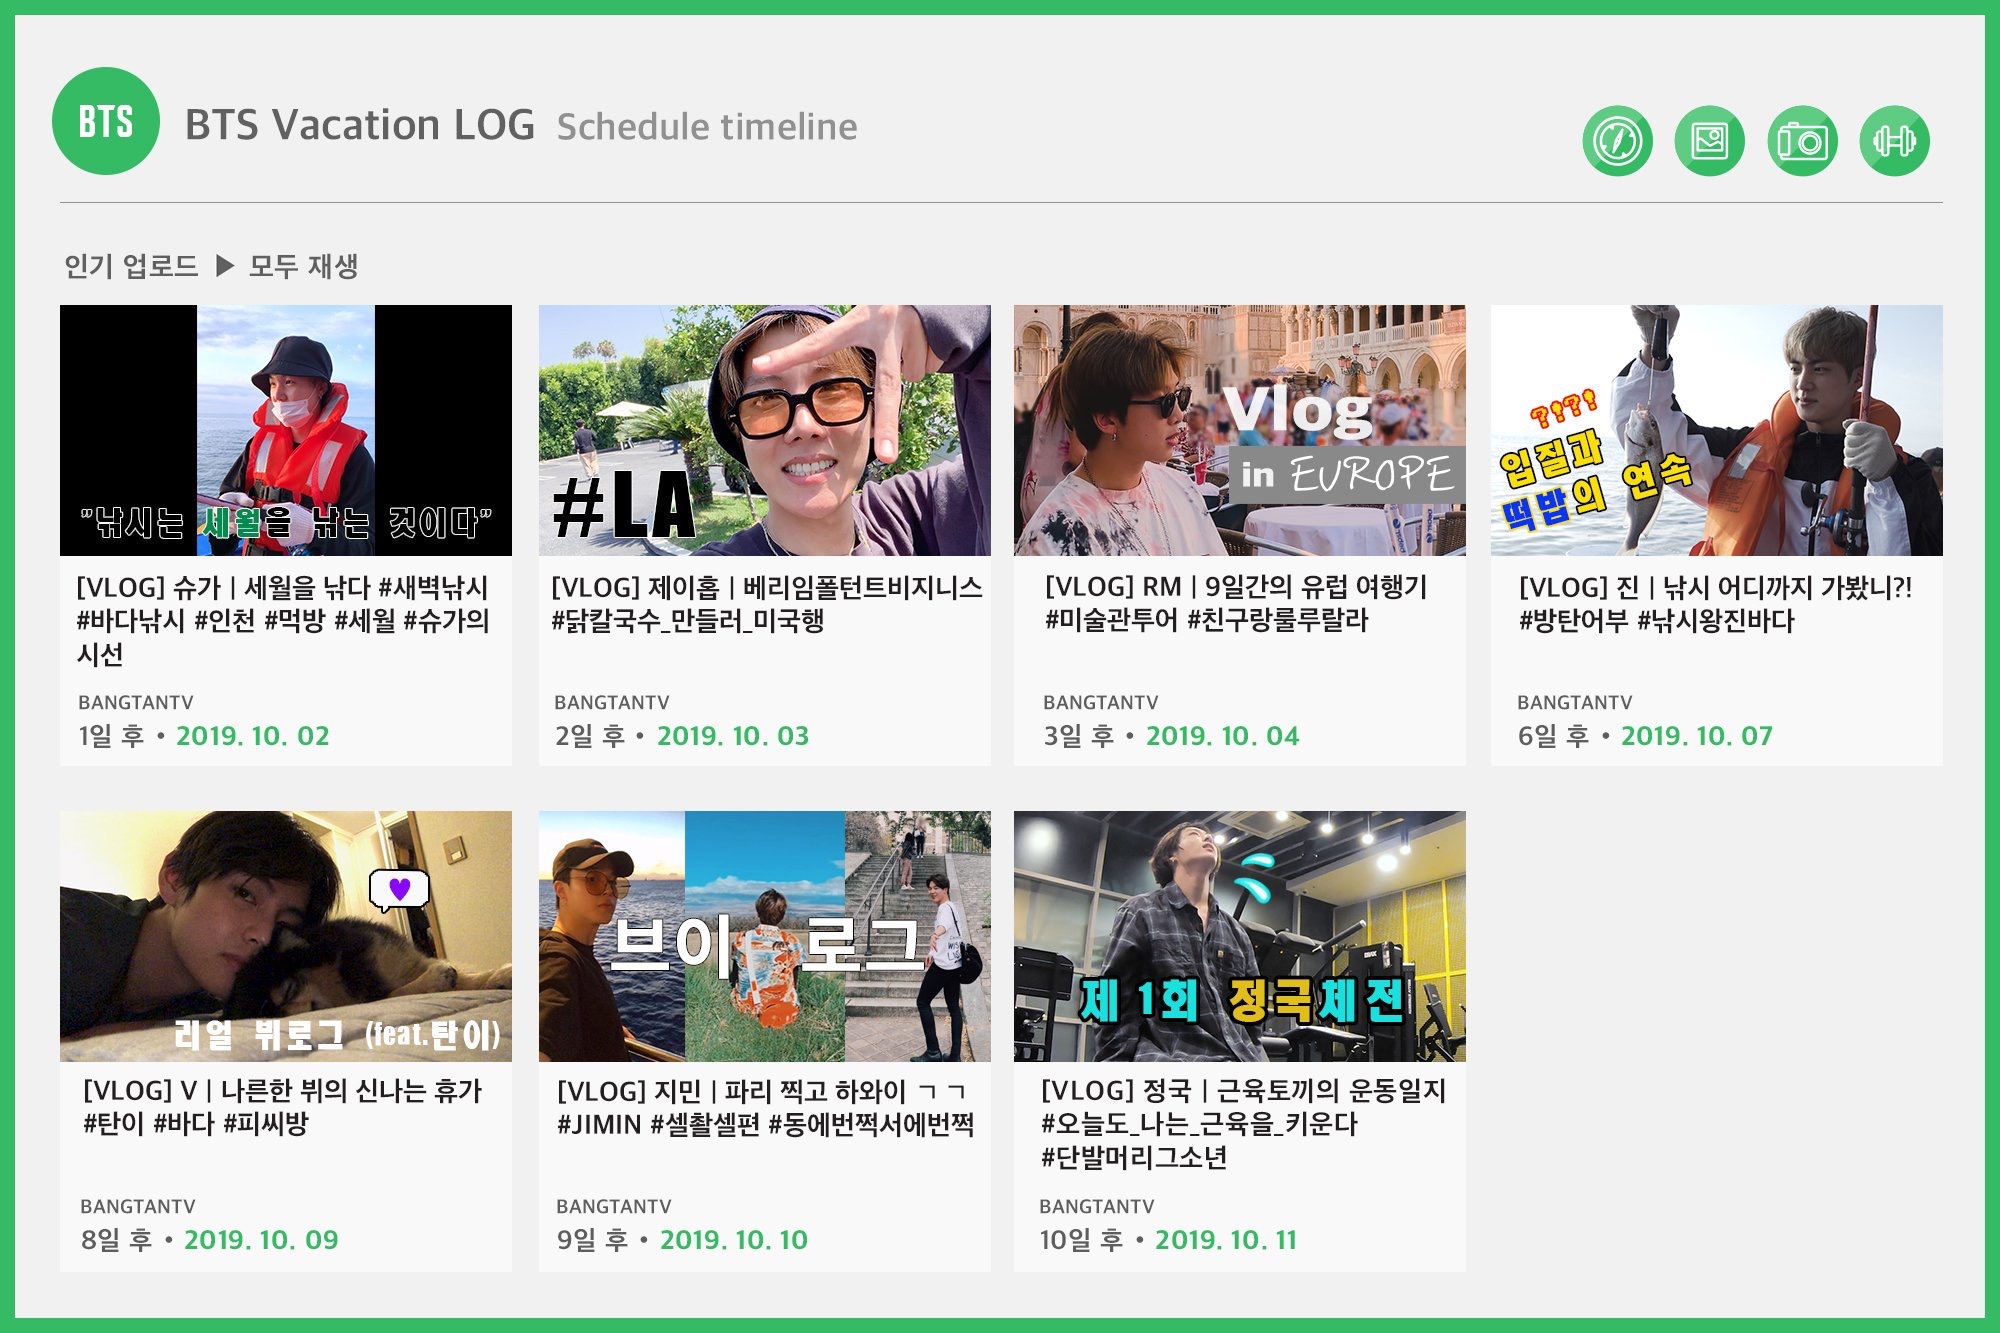
Task: Click the 정국 근육토끼의 운동일지 title
Action: click(1243, 1091)
